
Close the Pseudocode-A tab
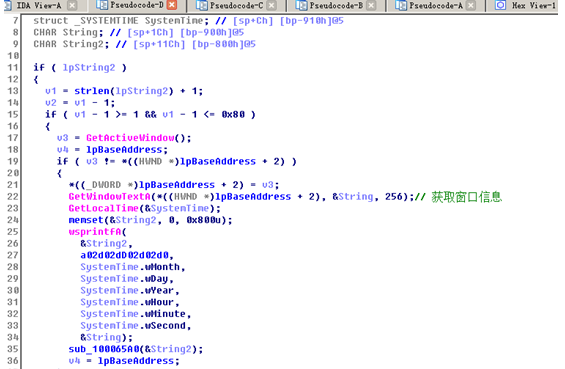tap(471, 5)
